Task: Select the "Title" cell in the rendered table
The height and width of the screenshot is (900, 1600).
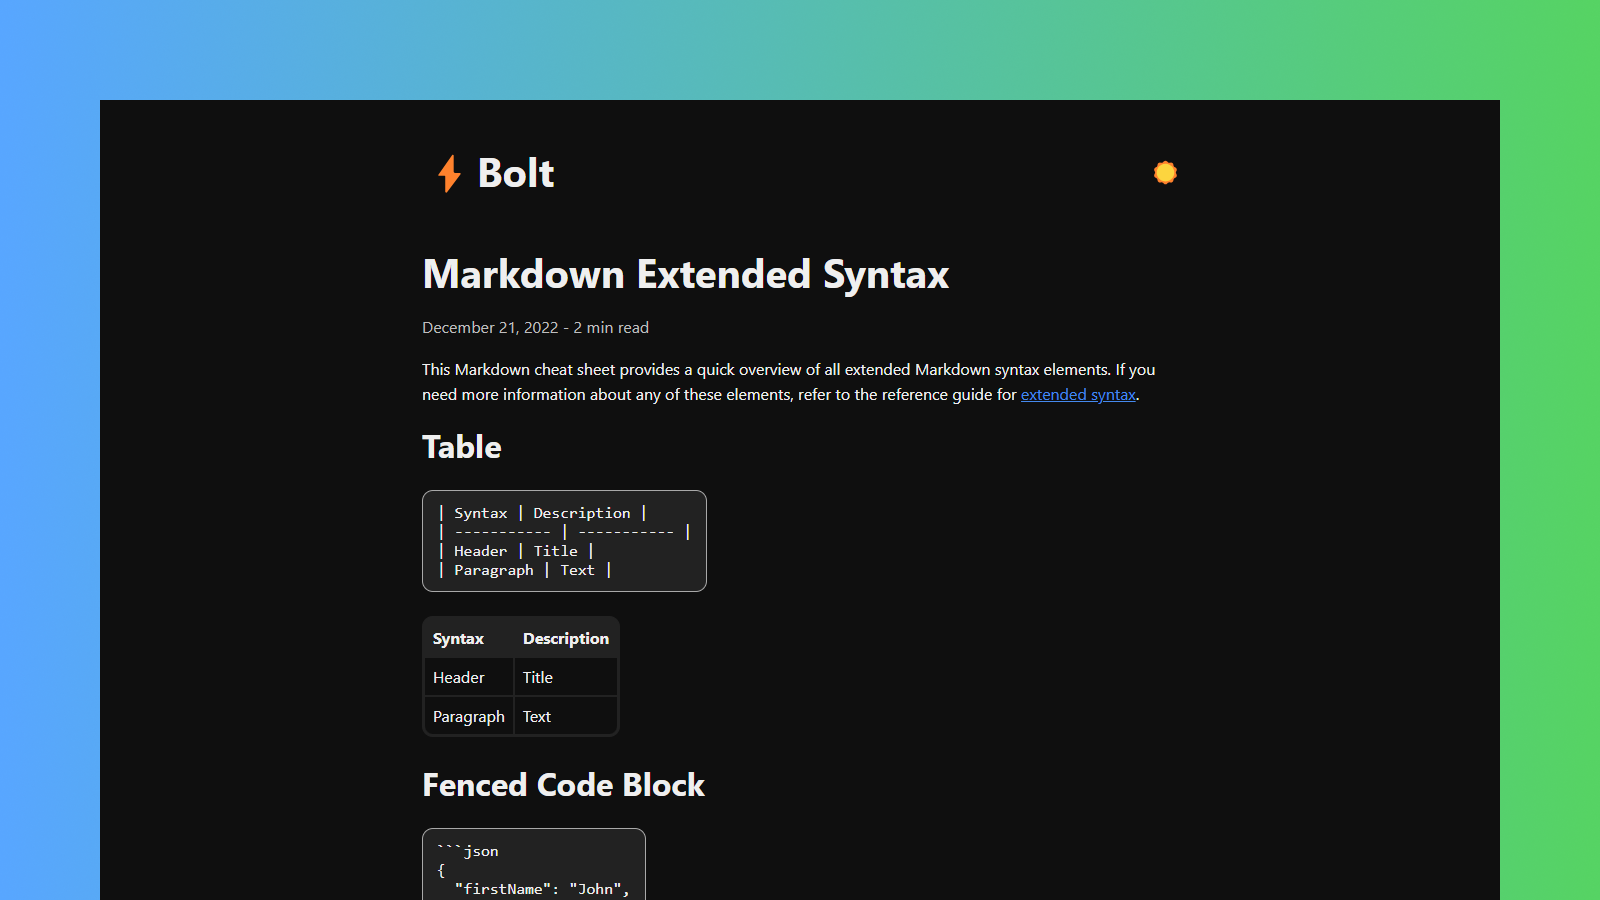Action: pos(538,678)
